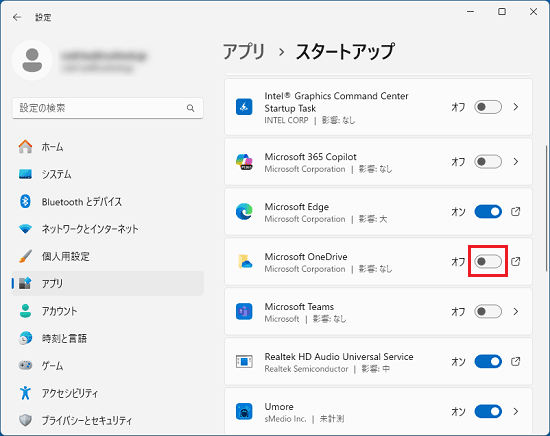Click the Intel Graphics Command Center icon
Screen dimensions: 550x436
click(244, 107)
